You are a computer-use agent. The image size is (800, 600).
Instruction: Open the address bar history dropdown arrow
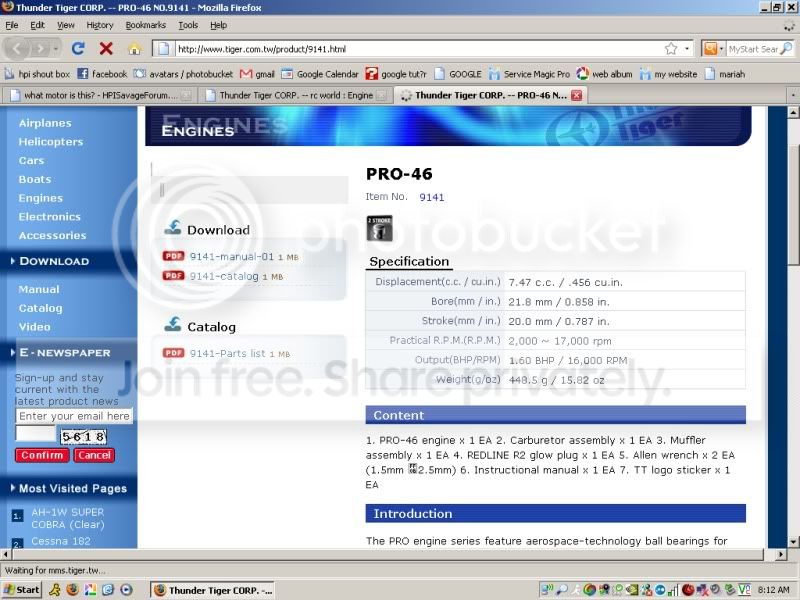coord(687,48)
